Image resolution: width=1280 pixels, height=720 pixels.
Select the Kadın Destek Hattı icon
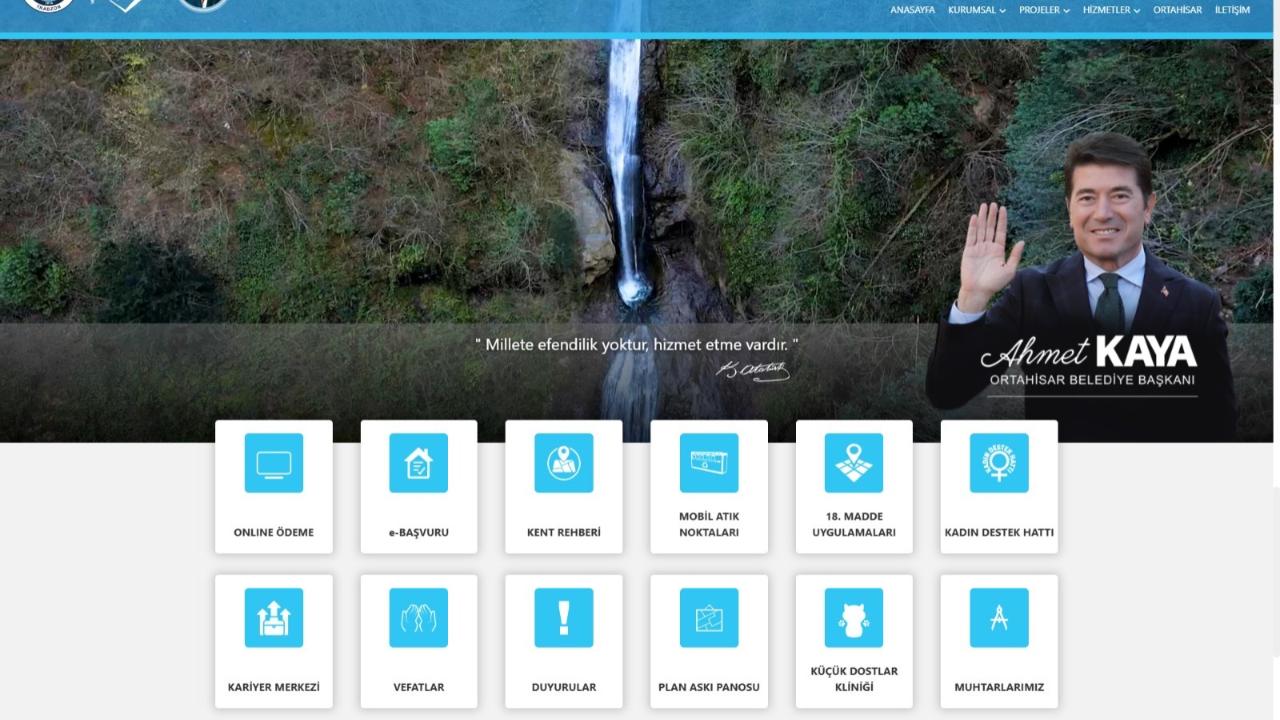coord(999,463)
